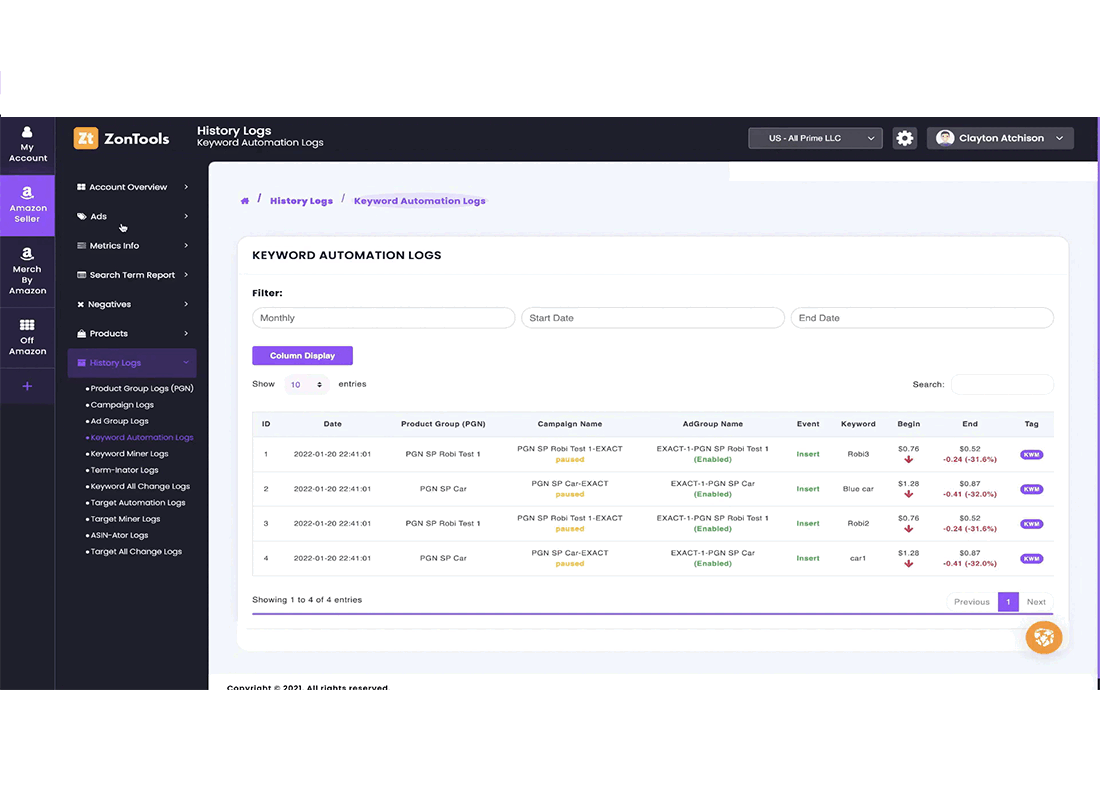Click the Column Display button
Viewport: 1100px width, 810px height.
pos(302,356)
